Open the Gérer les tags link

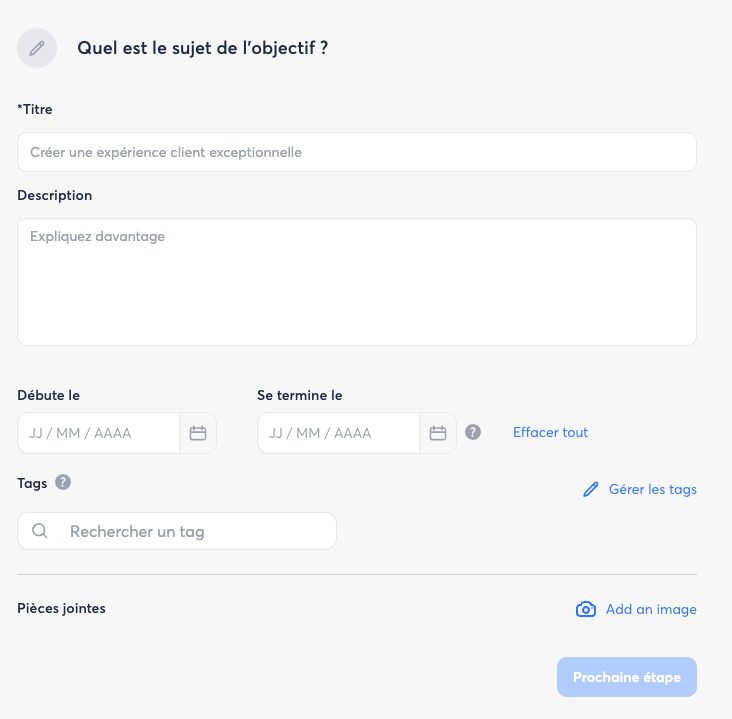pos(652,489)
